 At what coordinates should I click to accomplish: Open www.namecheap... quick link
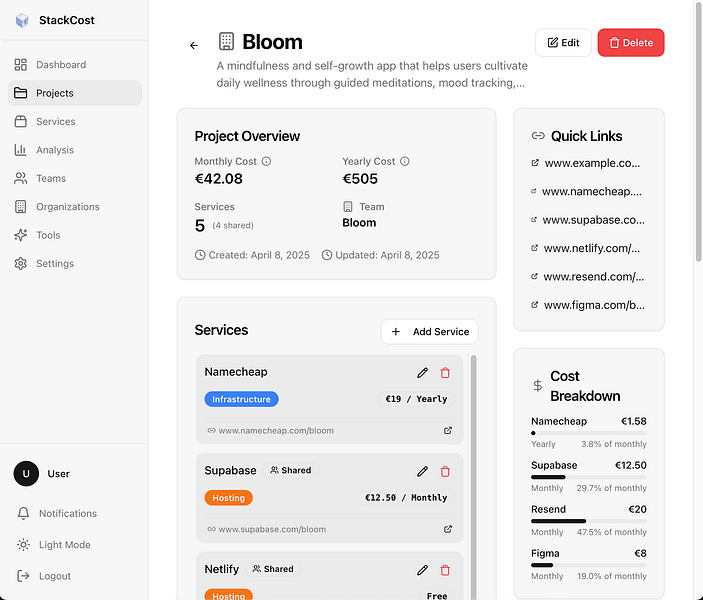(x=586, y=191)
